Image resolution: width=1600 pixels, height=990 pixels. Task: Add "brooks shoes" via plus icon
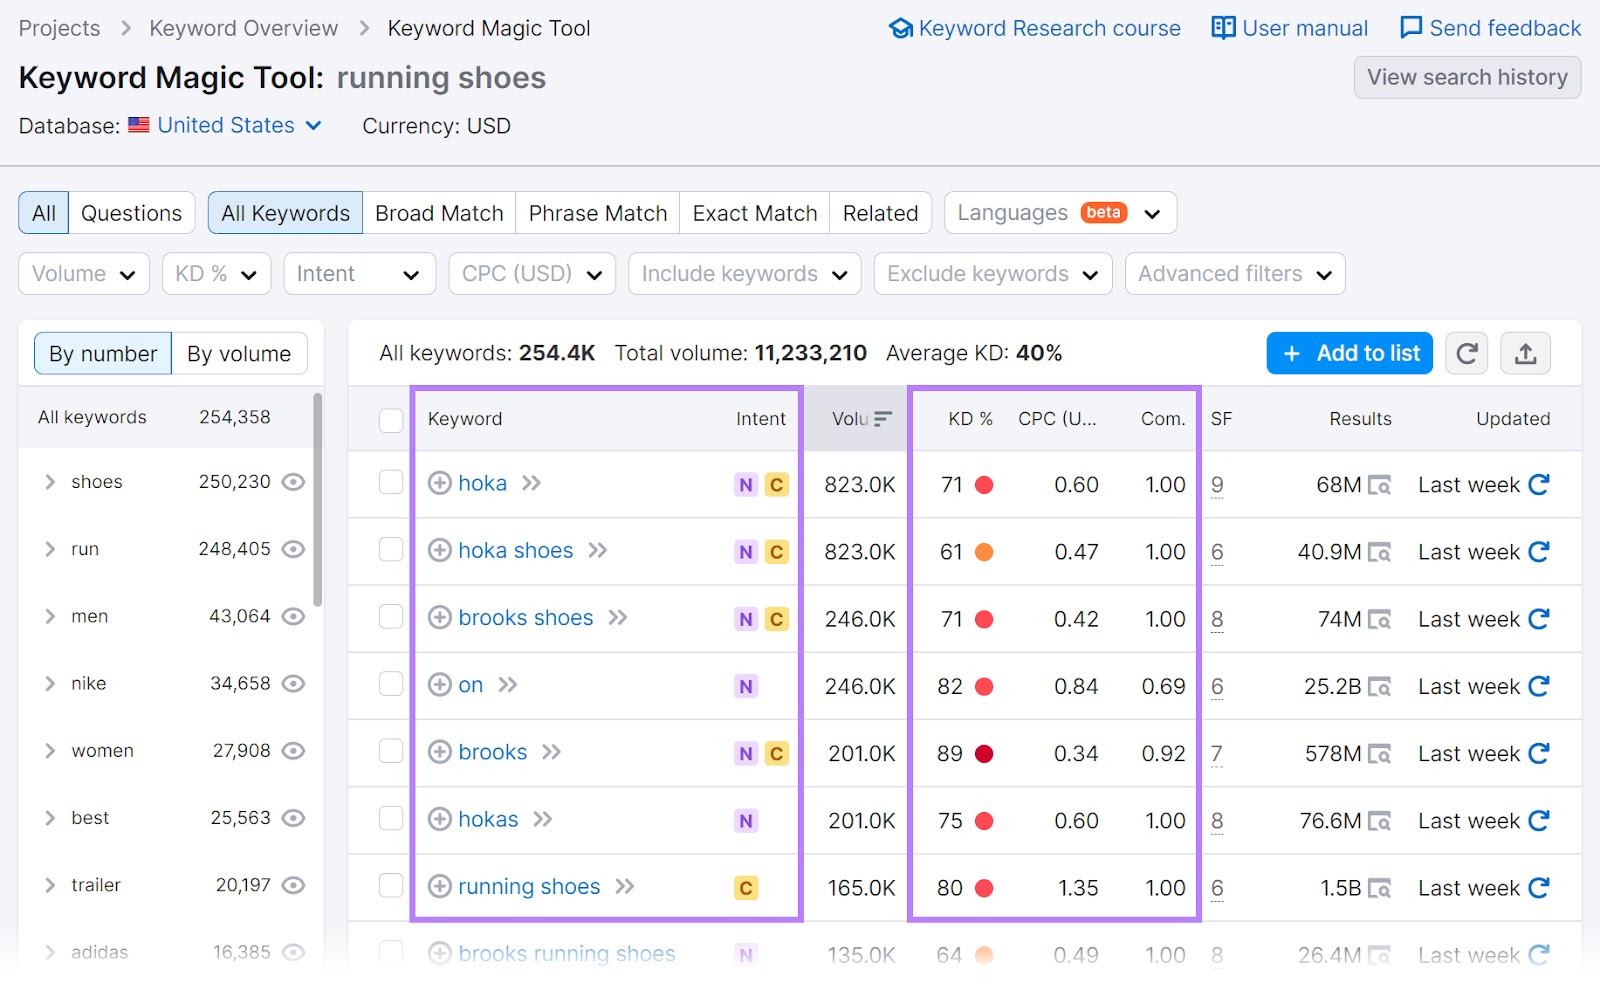(x=439, y=618)
